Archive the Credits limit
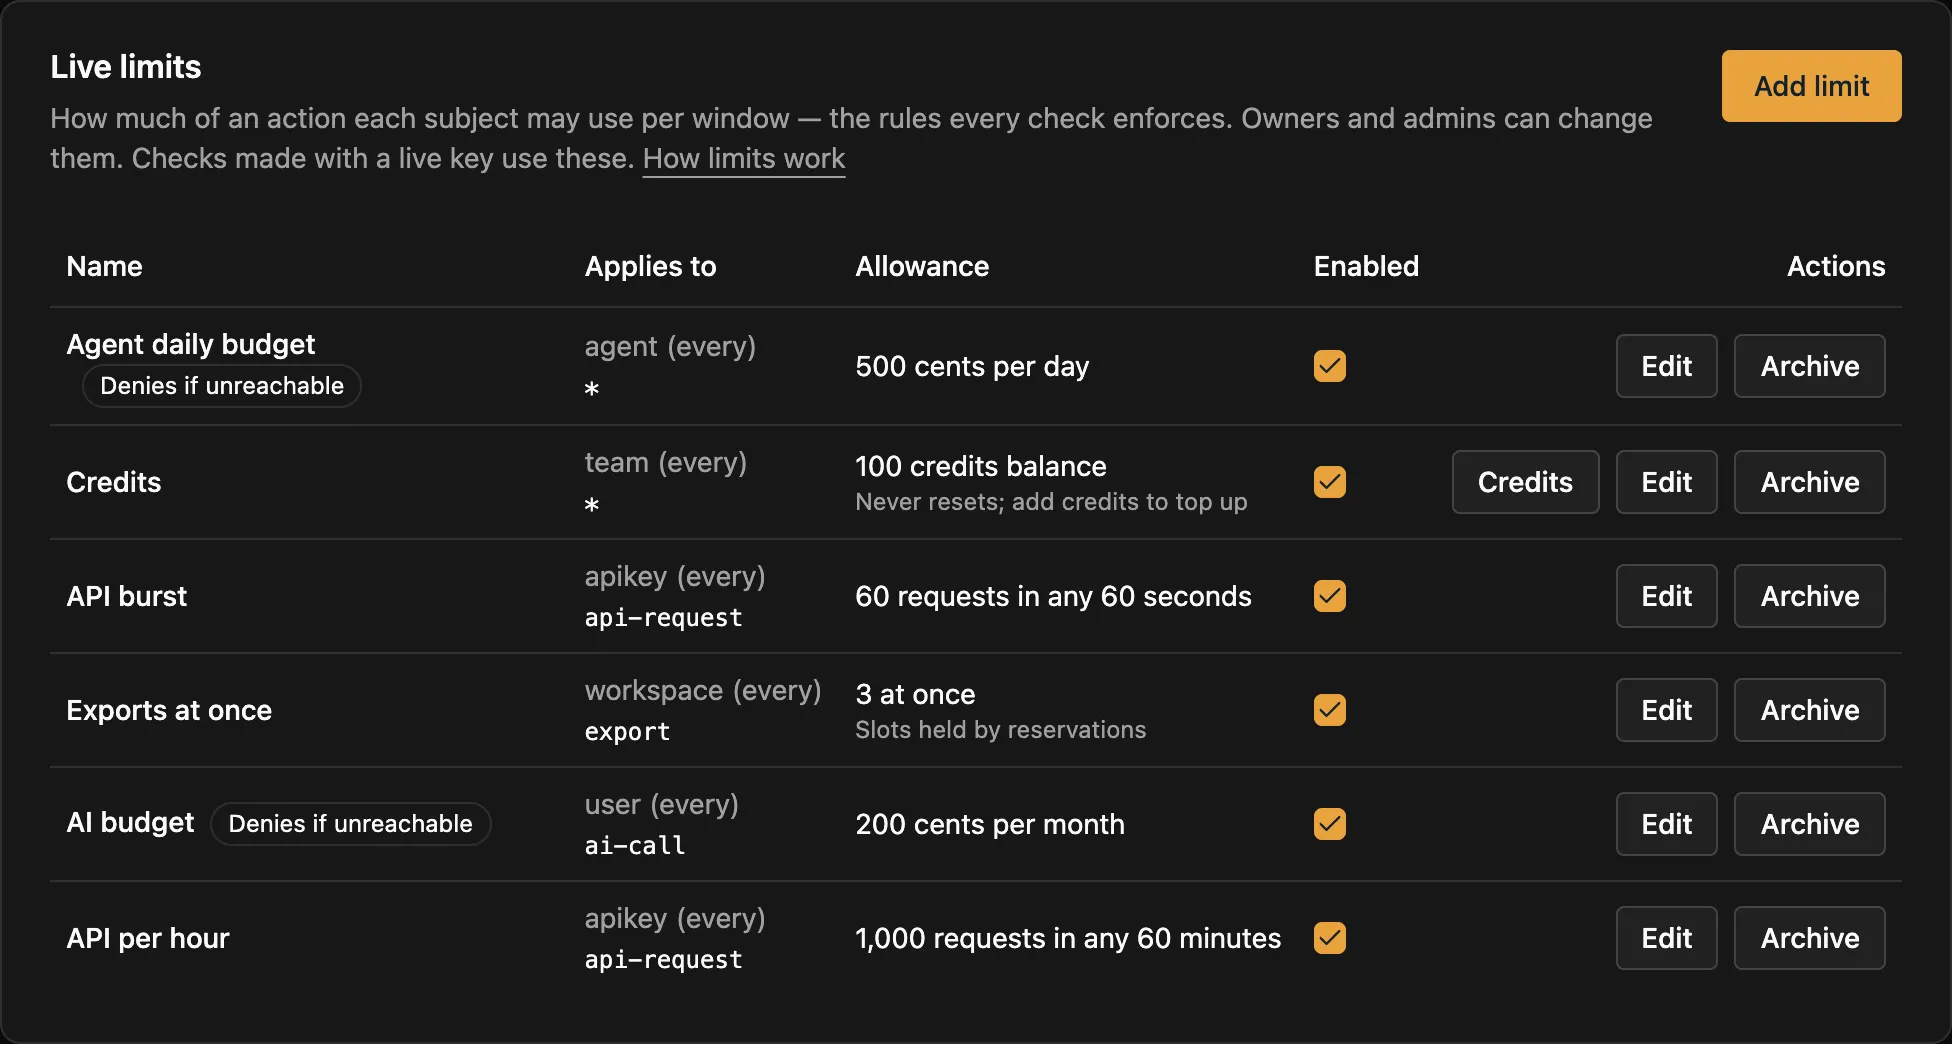 [x=1809, y=482]
